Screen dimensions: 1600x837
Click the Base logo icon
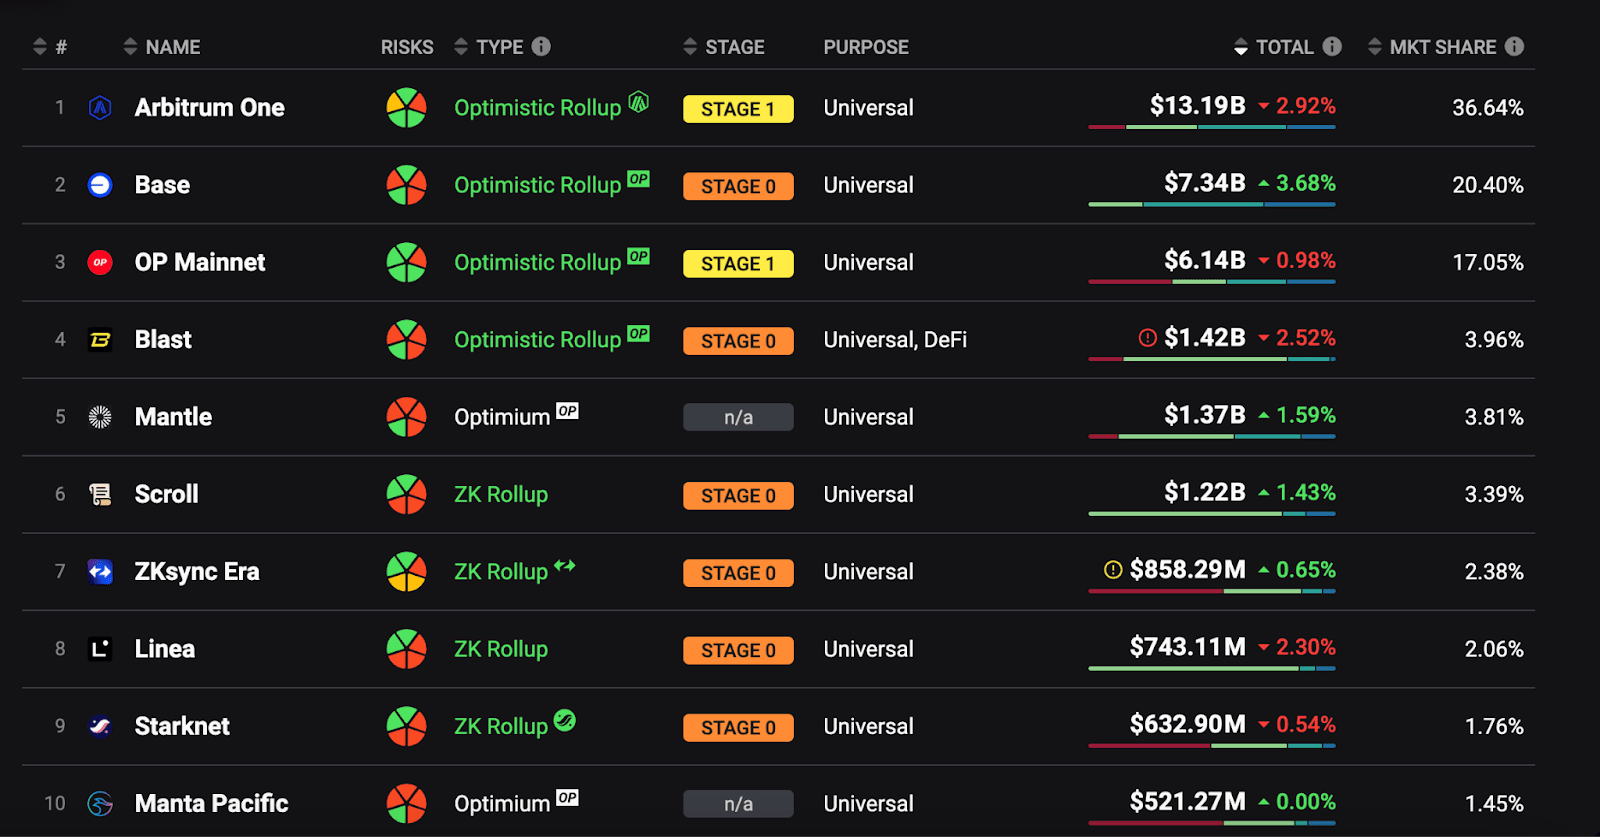(100, 185)
